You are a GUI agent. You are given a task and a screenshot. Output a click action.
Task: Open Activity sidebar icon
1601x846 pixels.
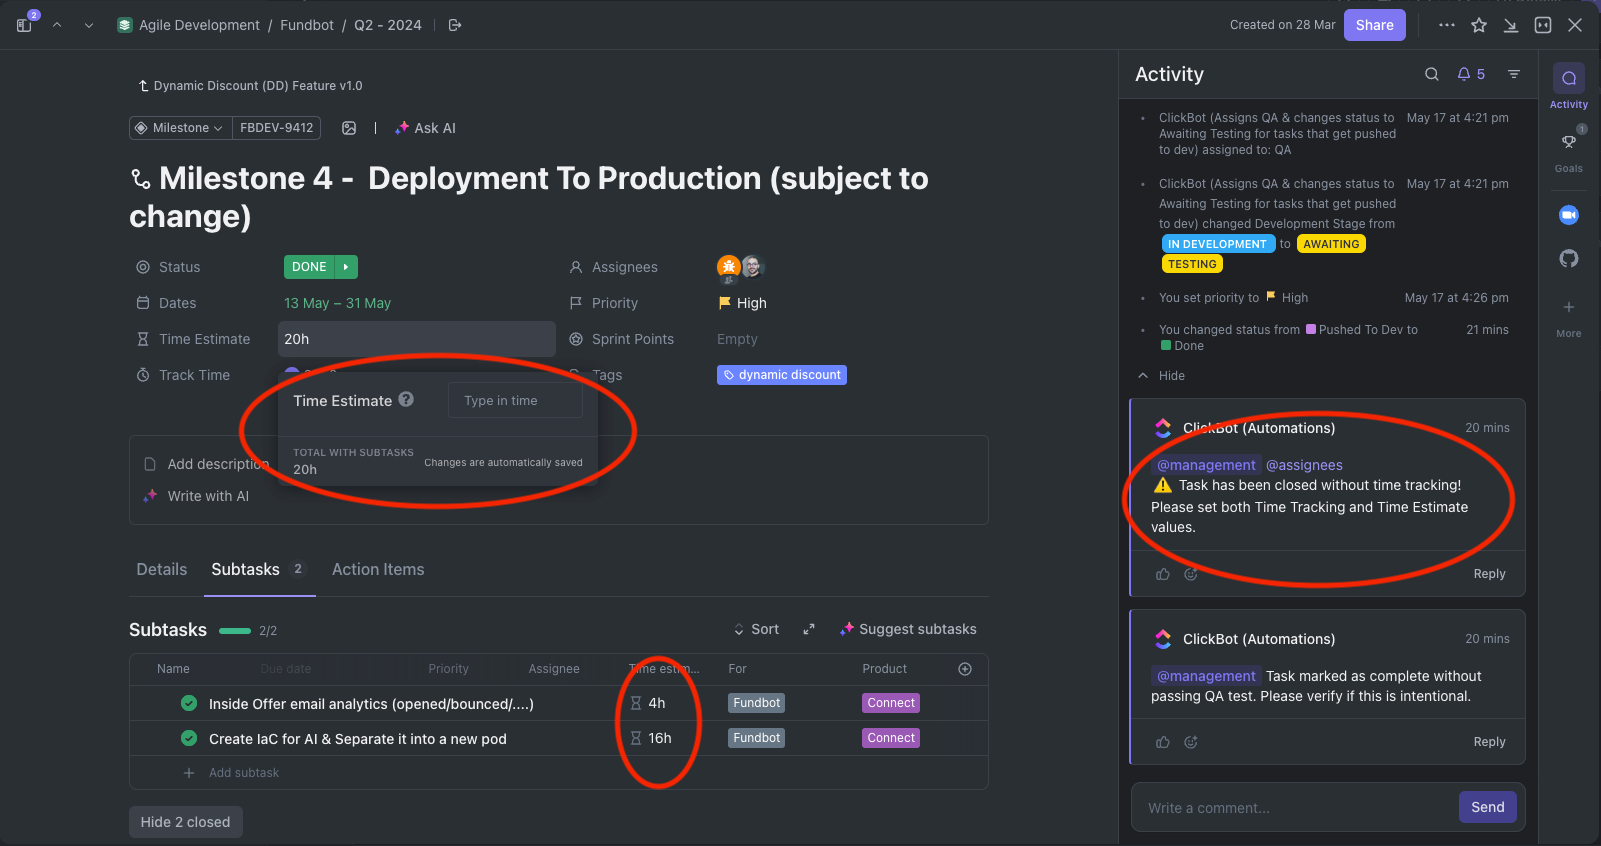[x=1569, y=79]
